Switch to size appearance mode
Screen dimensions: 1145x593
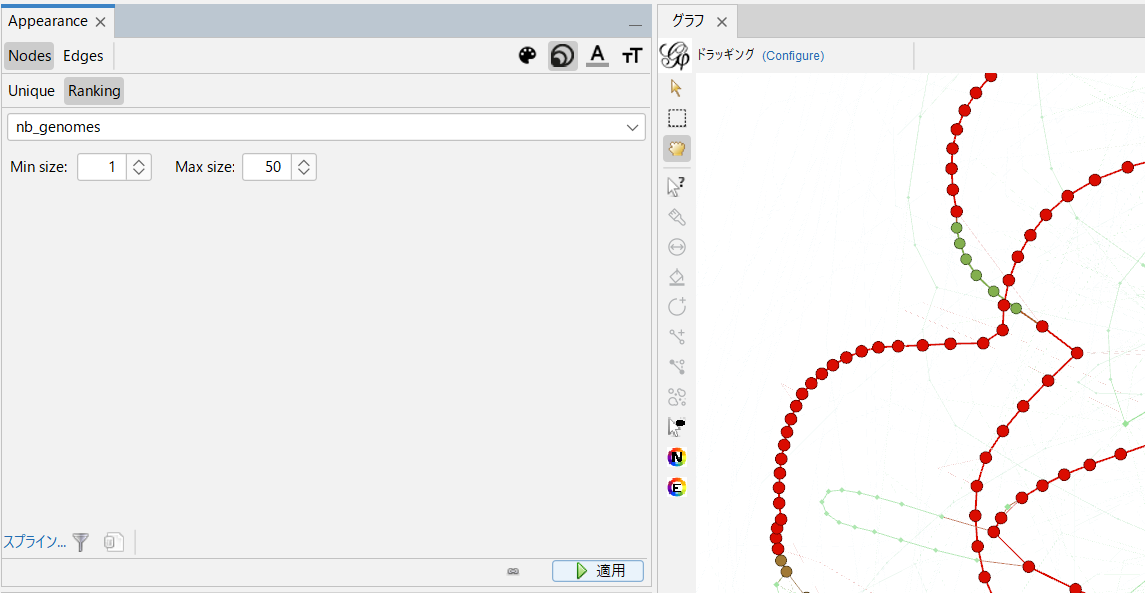tap(562, 56)
